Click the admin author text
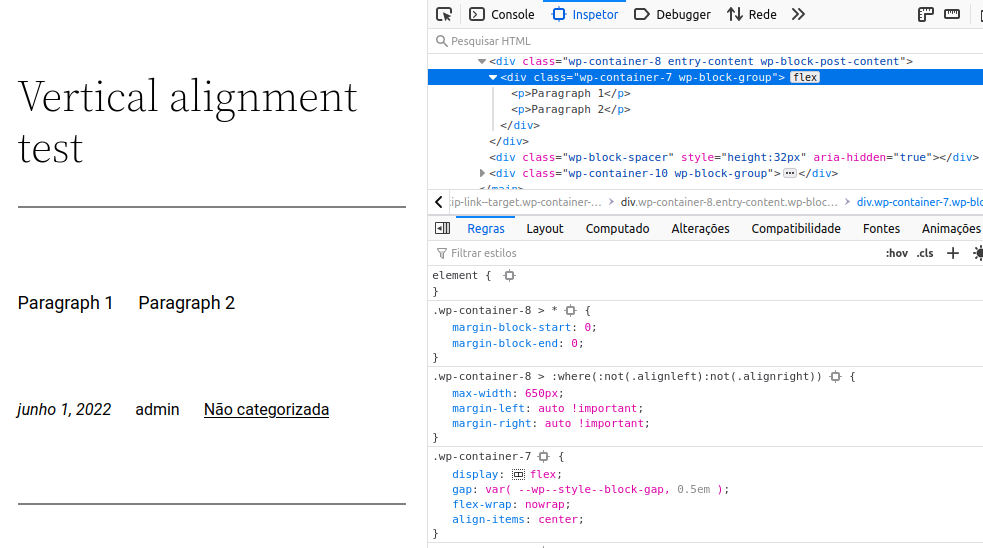 [157, 409]
